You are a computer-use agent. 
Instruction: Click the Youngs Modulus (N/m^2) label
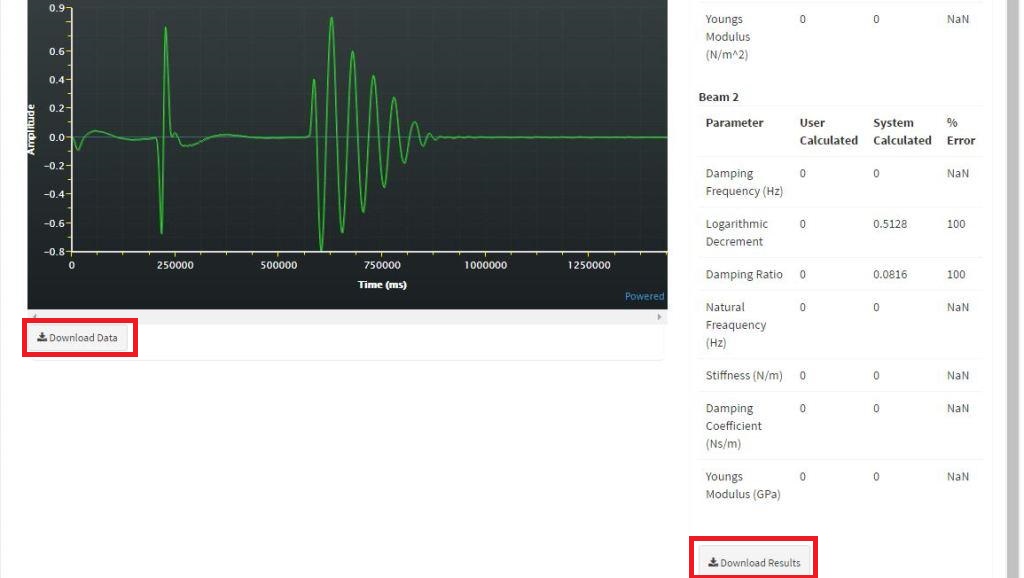(728, 37)
